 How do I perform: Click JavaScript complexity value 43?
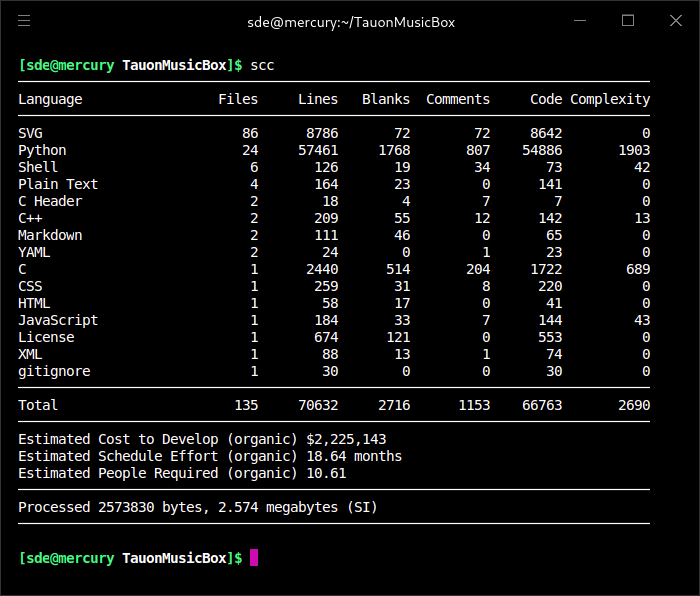642,320
